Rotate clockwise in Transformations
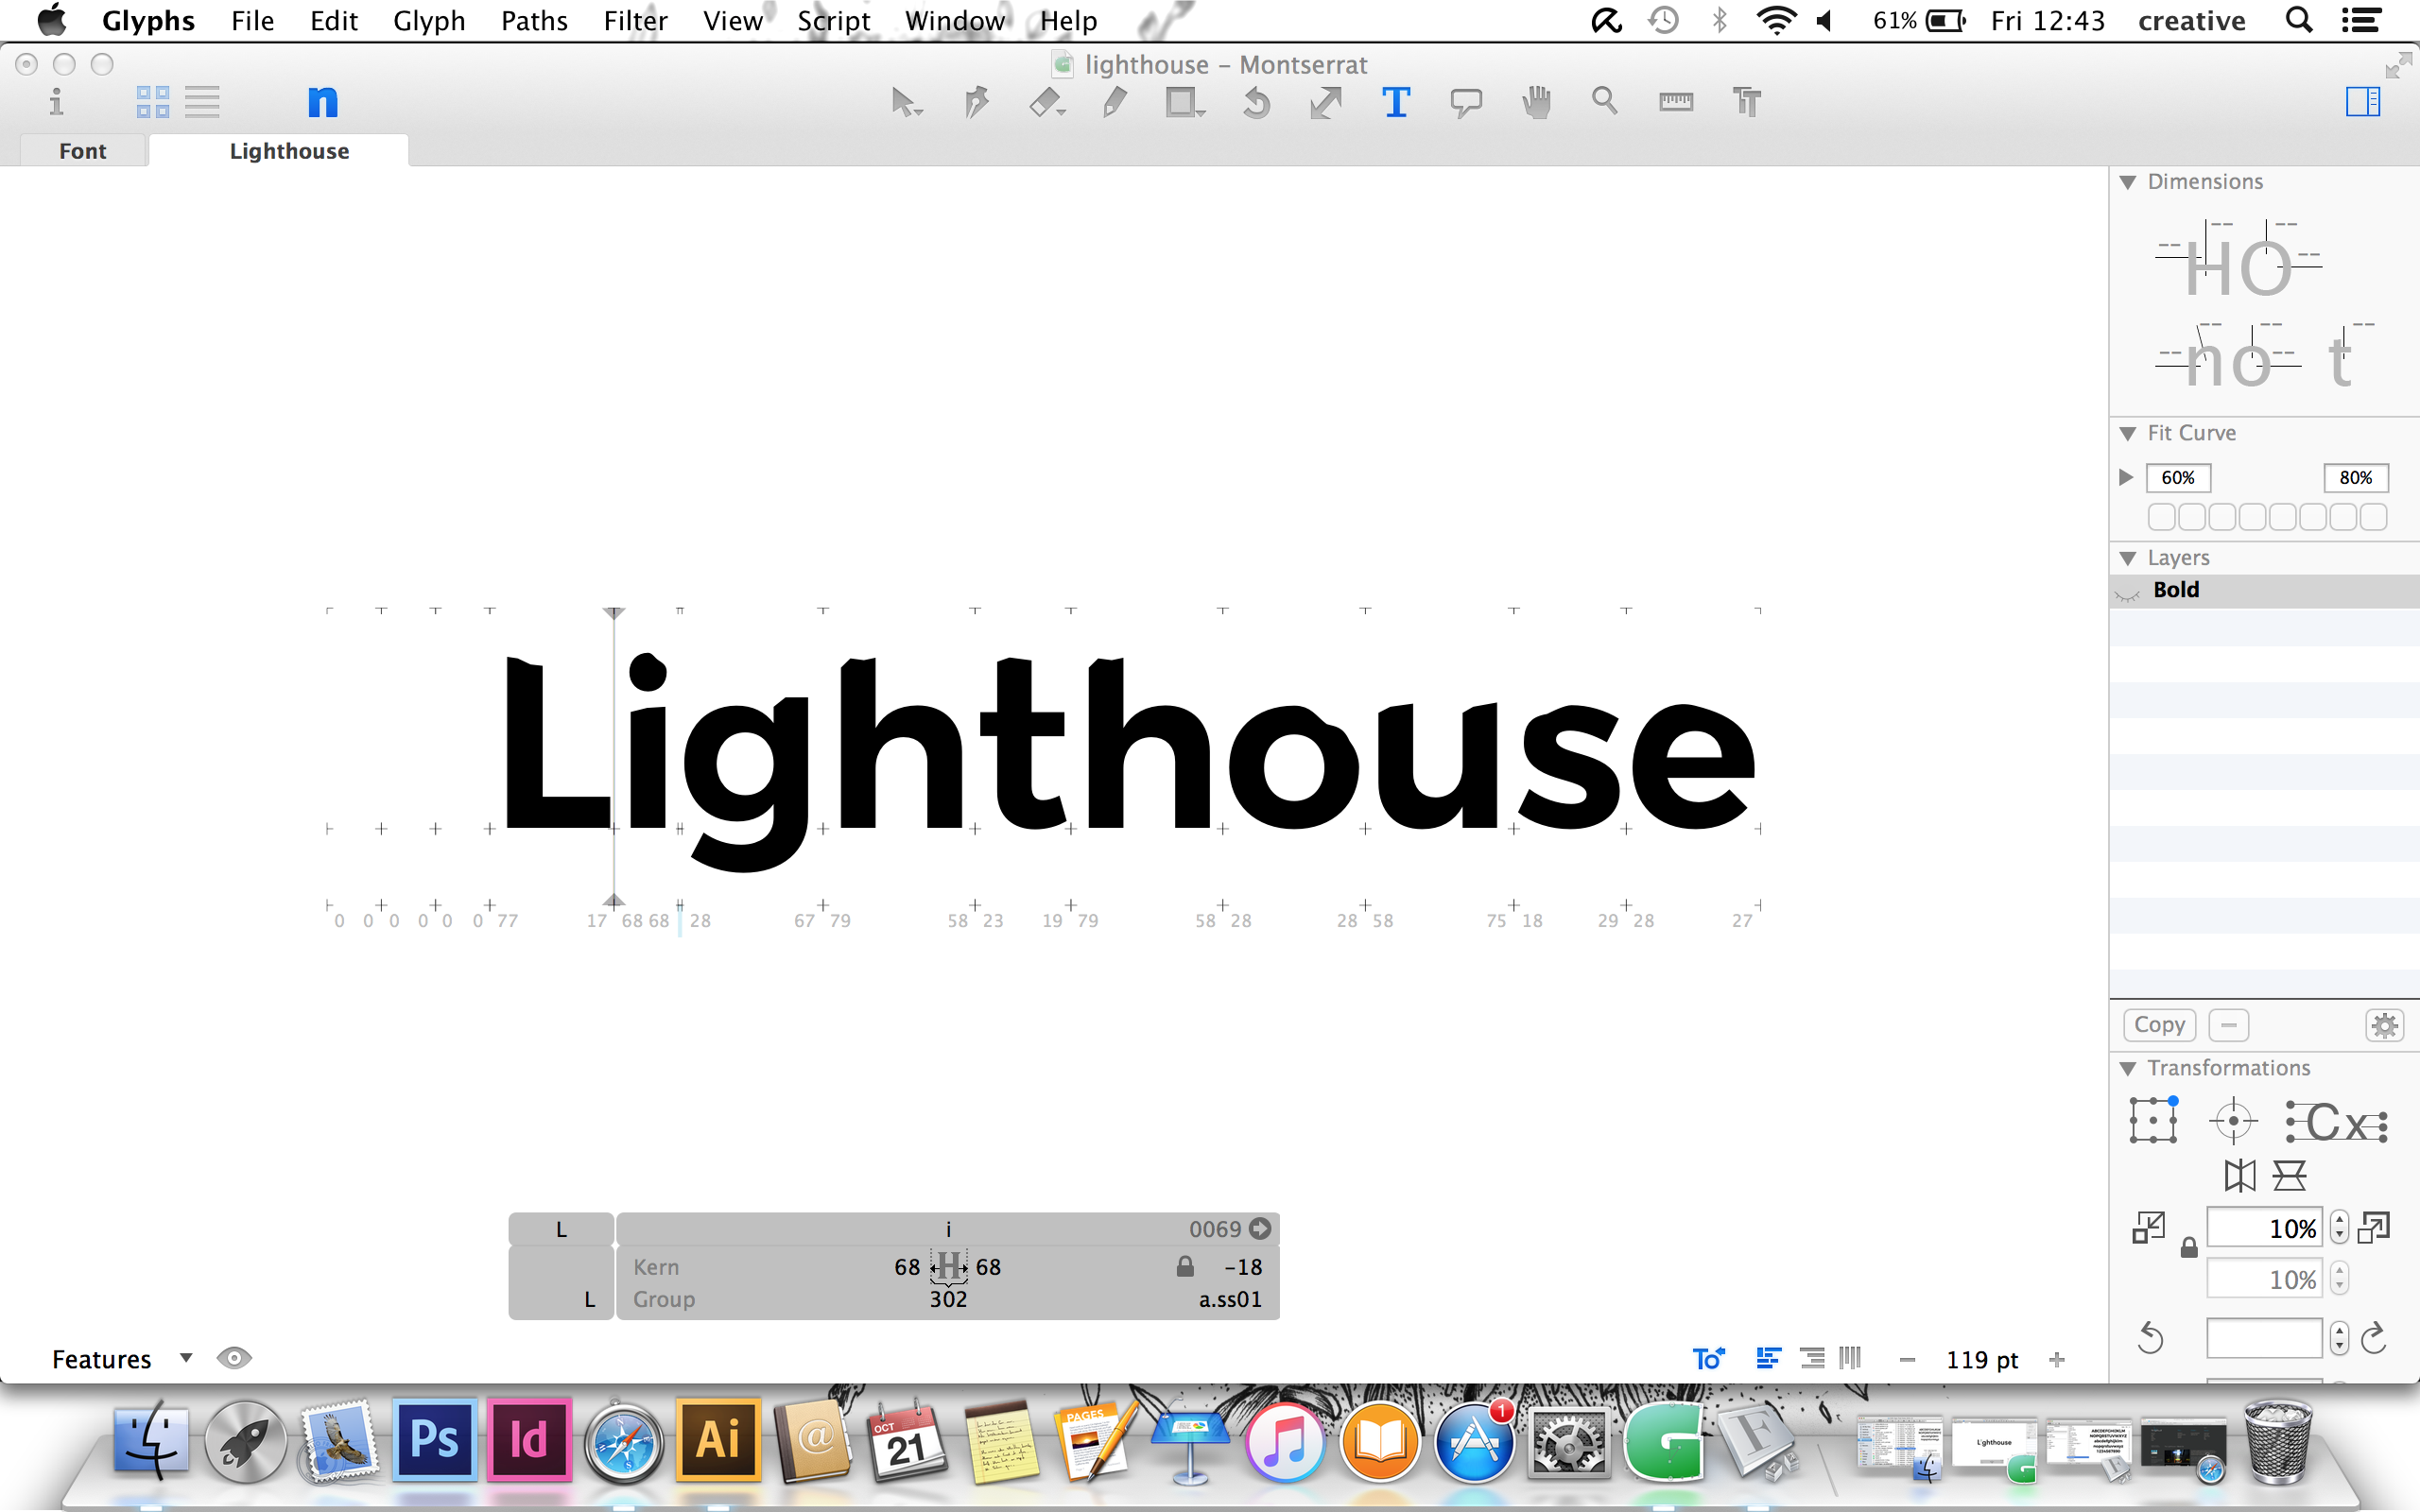Image resolution: width=2420 pixels, height=1512 pixels. (2374, 1338)
